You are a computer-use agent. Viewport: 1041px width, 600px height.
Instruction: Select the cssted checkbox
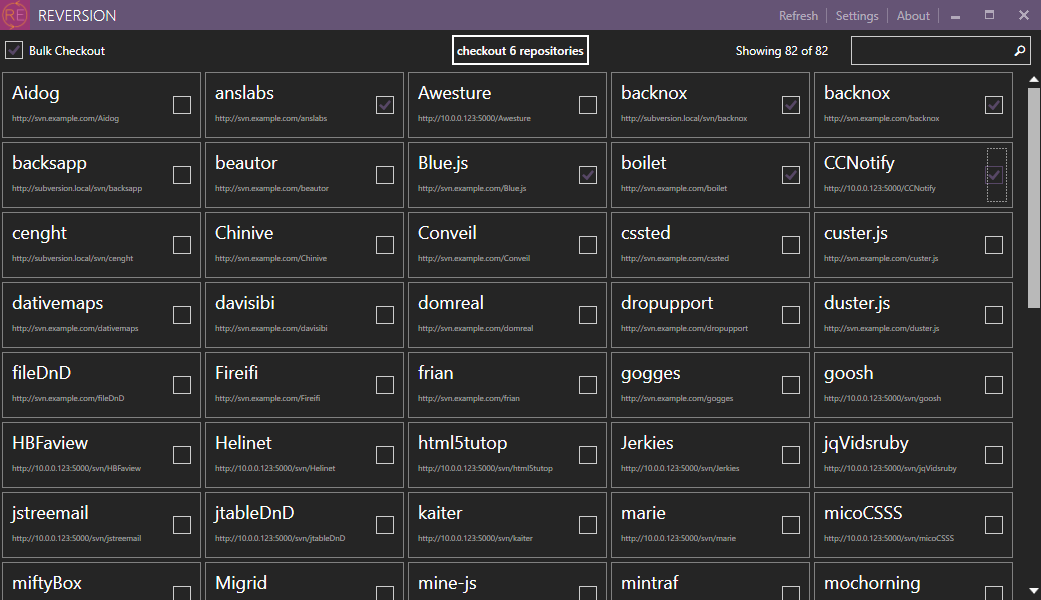791,245
